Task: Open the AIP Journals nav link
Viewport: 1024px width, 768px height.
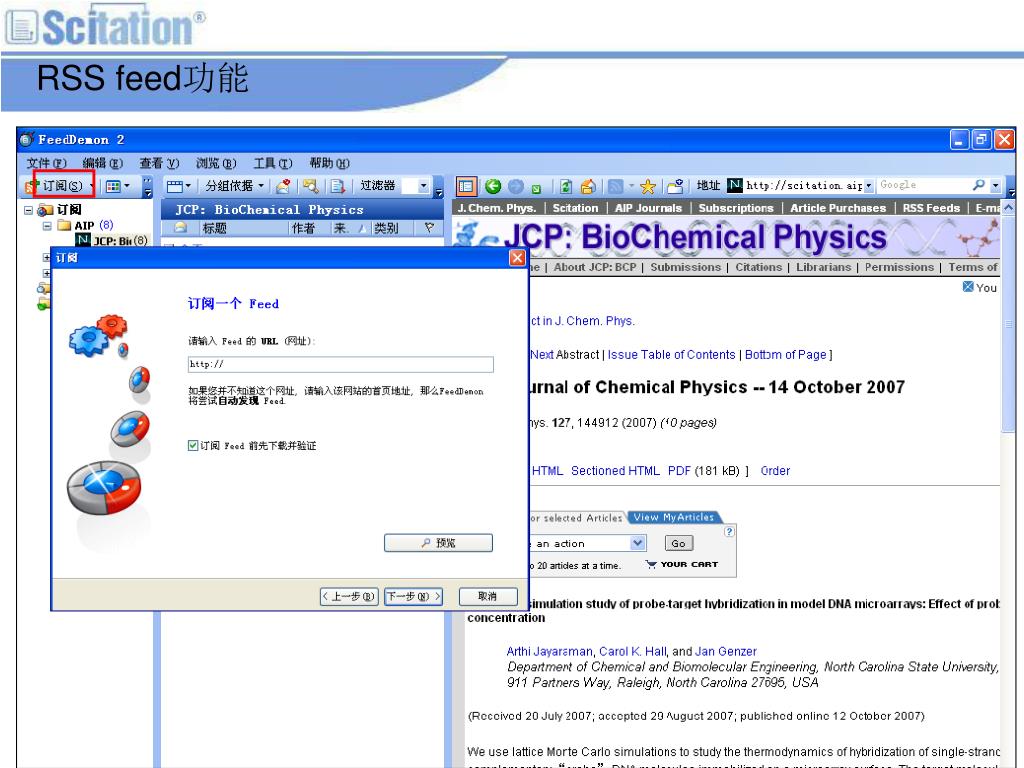Action: (x=648, y=208)
